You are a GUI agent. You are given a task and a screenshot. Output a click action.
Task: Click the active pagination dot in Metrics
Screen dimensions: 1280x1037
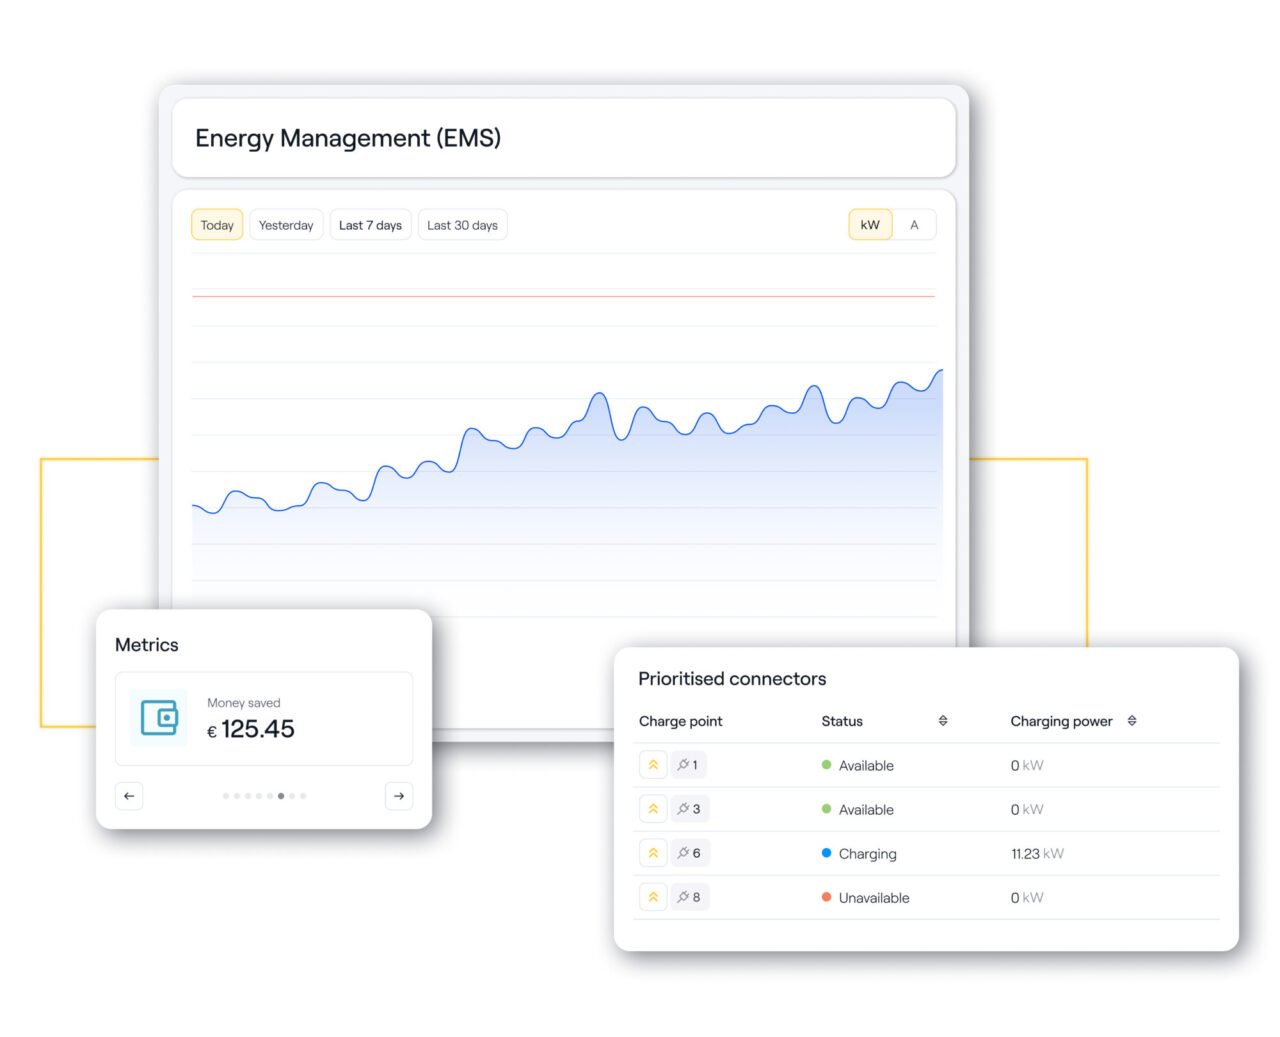coord(281,796)
